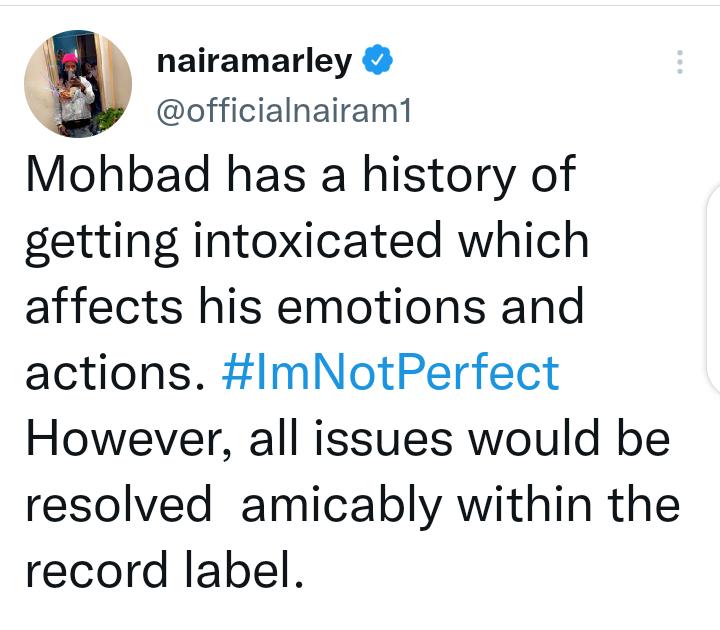Click the word Mohbad in the tweet
Image resolution: width=720 pixels, height=630 pixels.
point(118,174)
